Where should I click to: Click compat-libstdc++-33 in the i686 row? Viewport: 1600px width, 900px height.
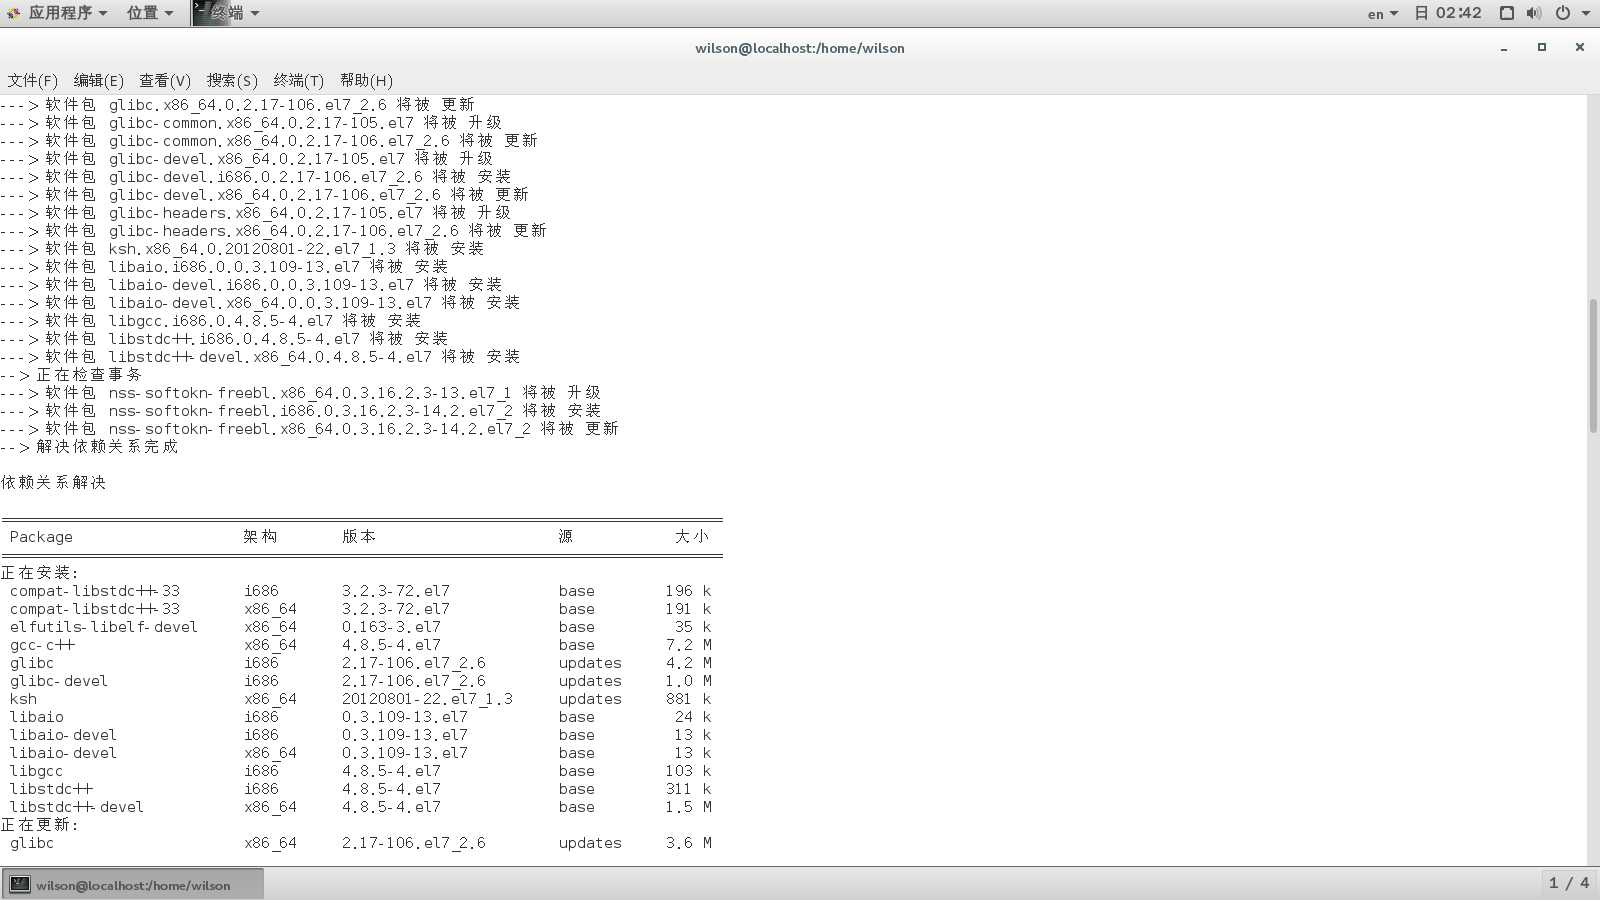point(95,591)
